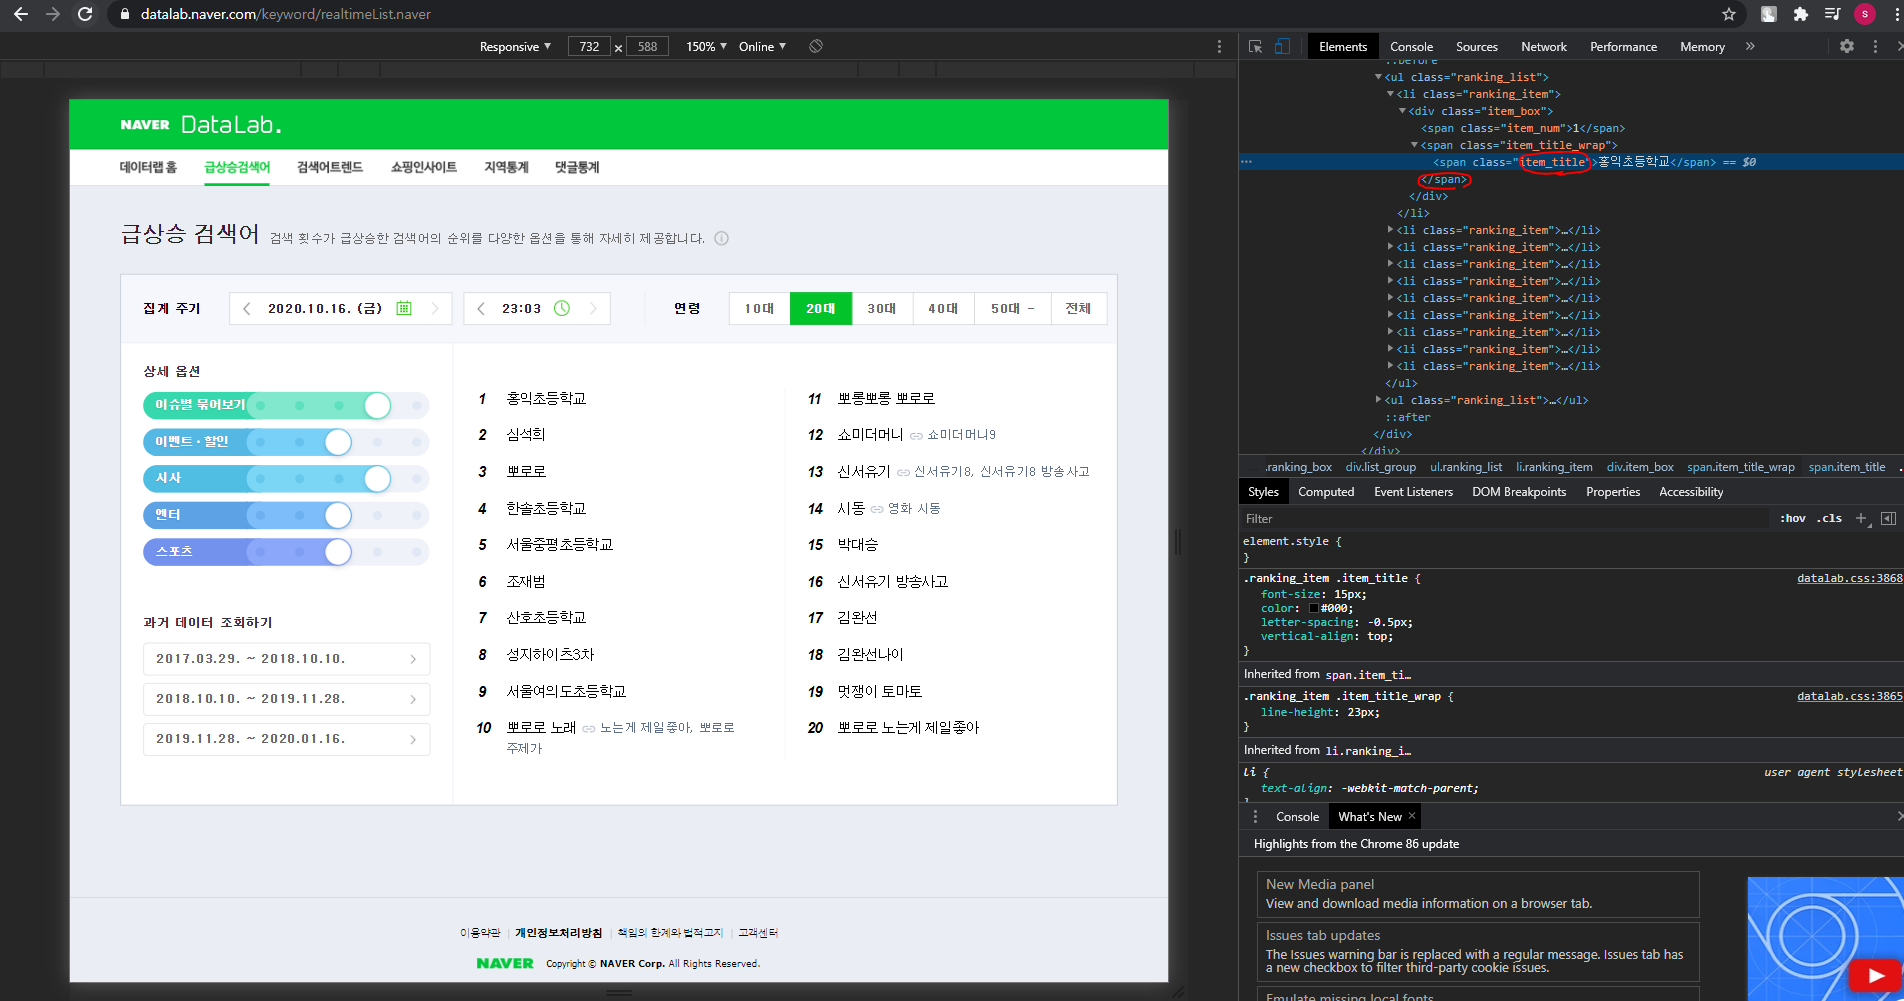Select 20대 age group

(821, 308)
